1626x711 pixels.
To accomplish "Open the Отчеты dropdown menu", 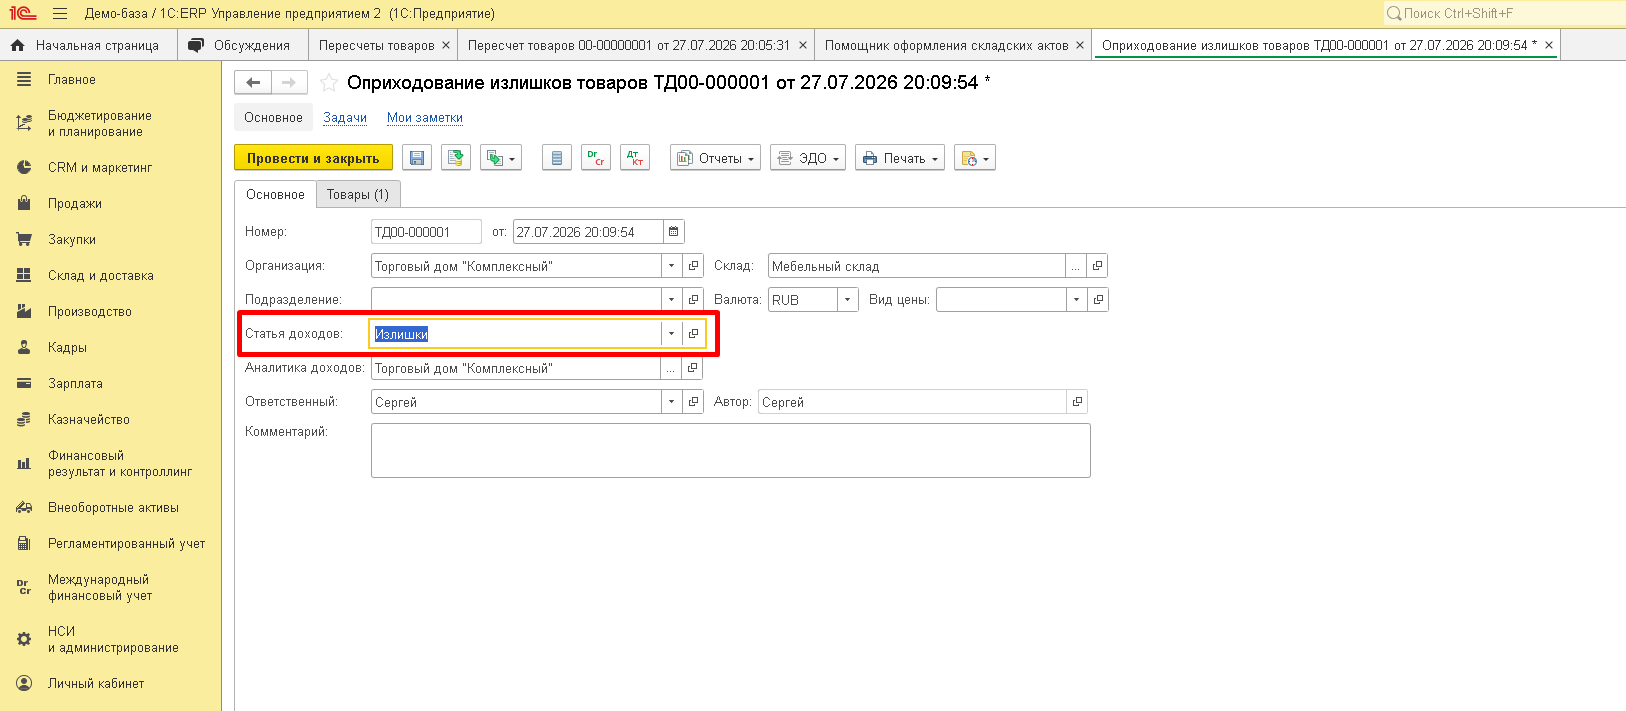I will tap(716, 158).
